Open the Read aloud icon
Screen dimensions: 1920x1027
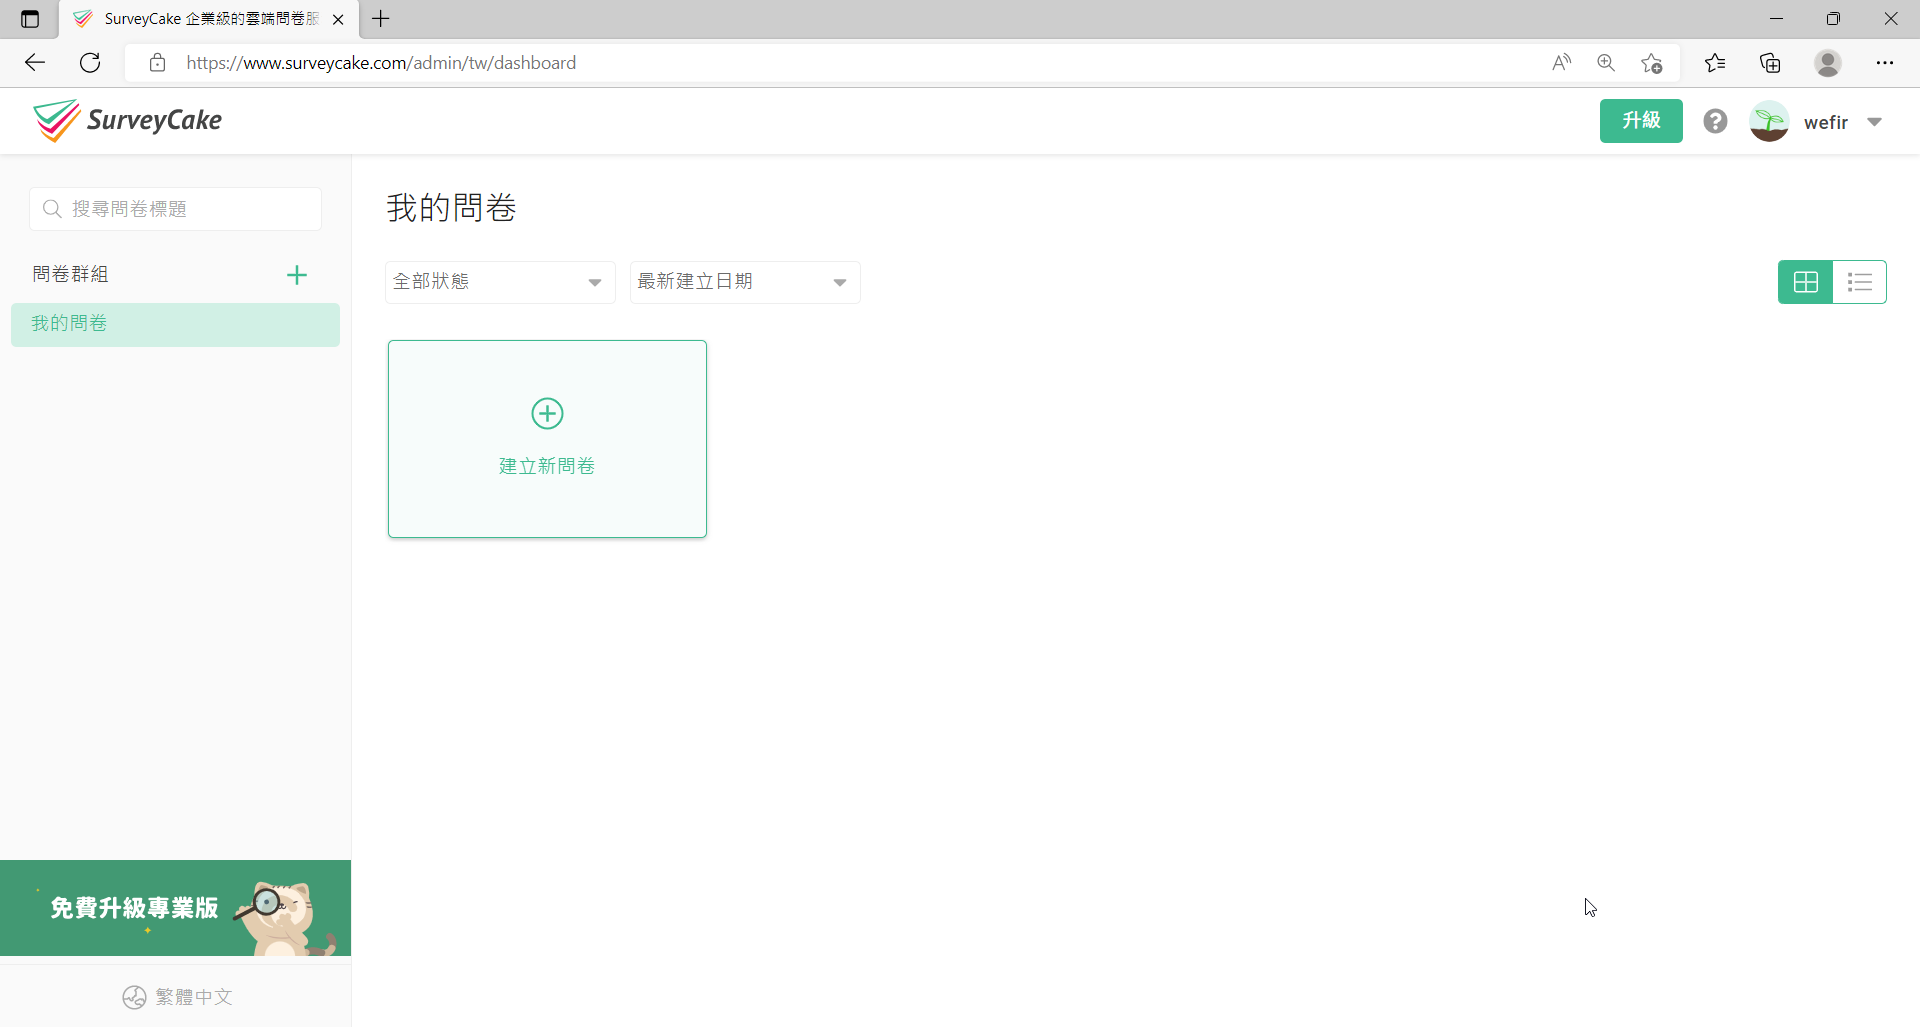tap(1562, 63)
